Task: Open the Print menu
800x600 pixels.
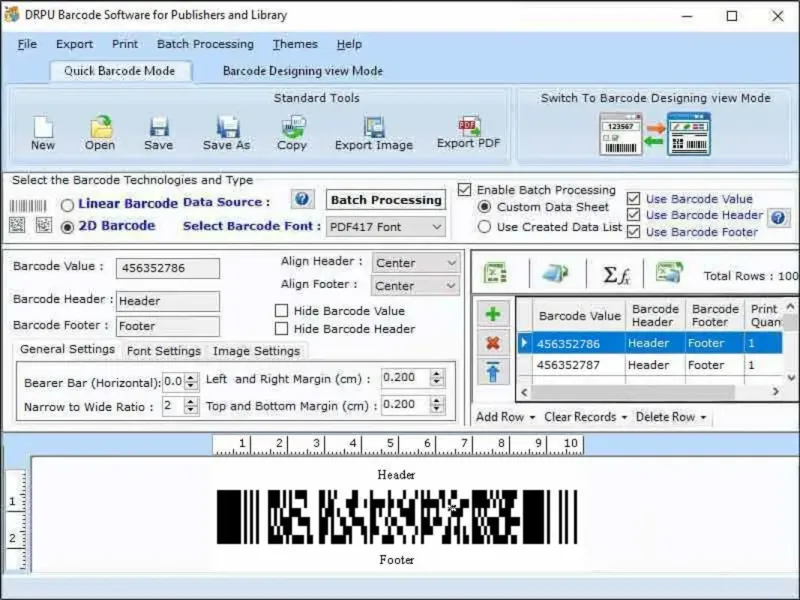Action: pos(125,44)
